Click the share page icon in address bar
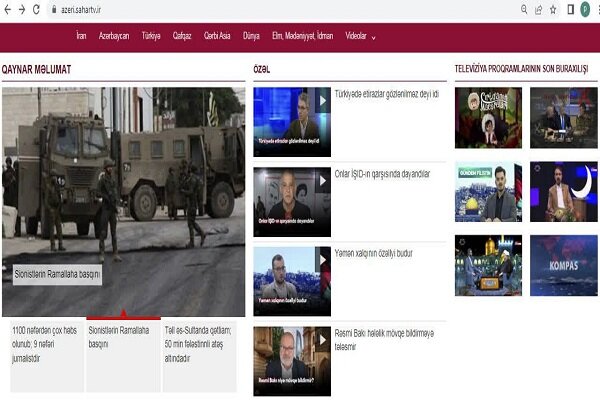The width and height of the screenshot is (600, 400). pos(538,9)
